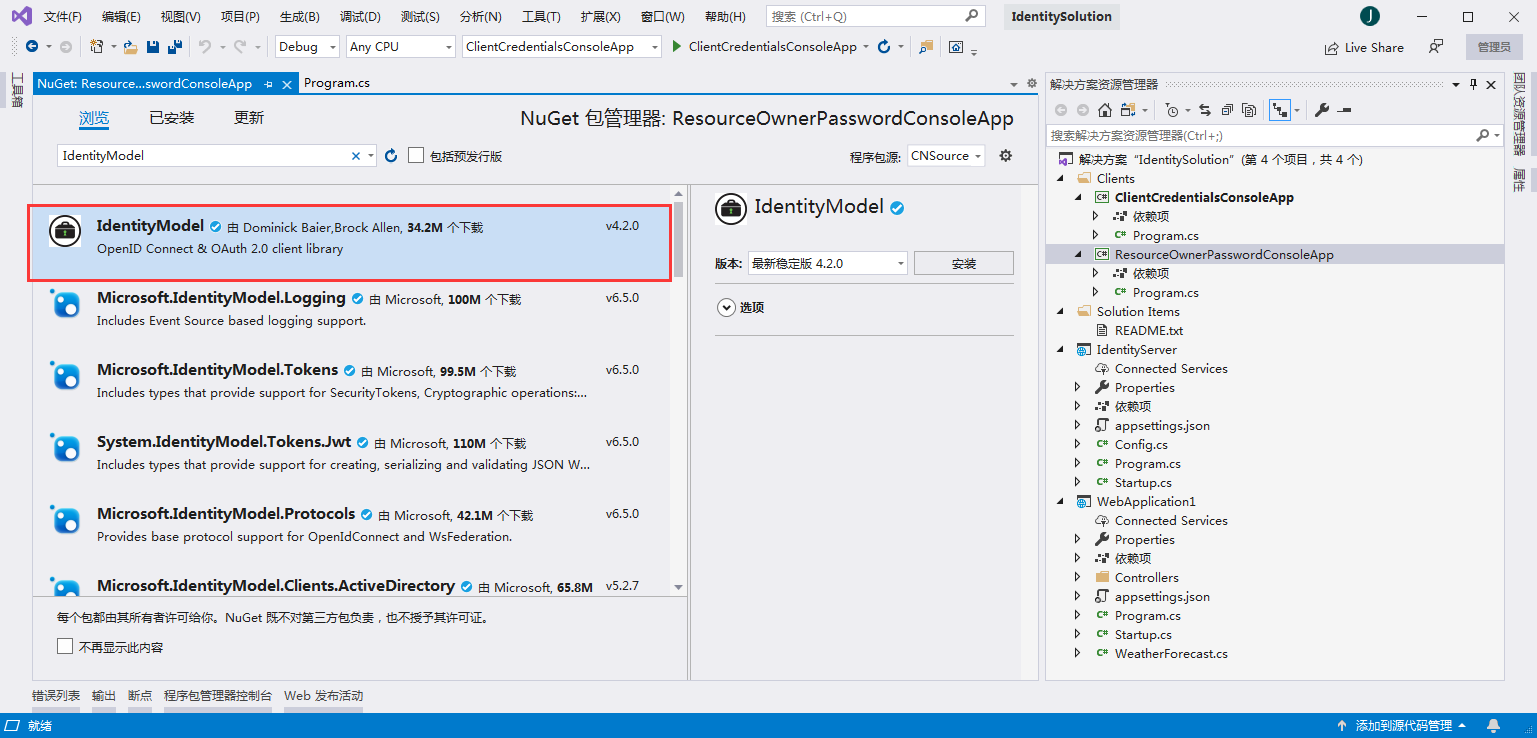Click the navigate backward arrow icon
Screen dimensions: 1537x738
[32, 46]
